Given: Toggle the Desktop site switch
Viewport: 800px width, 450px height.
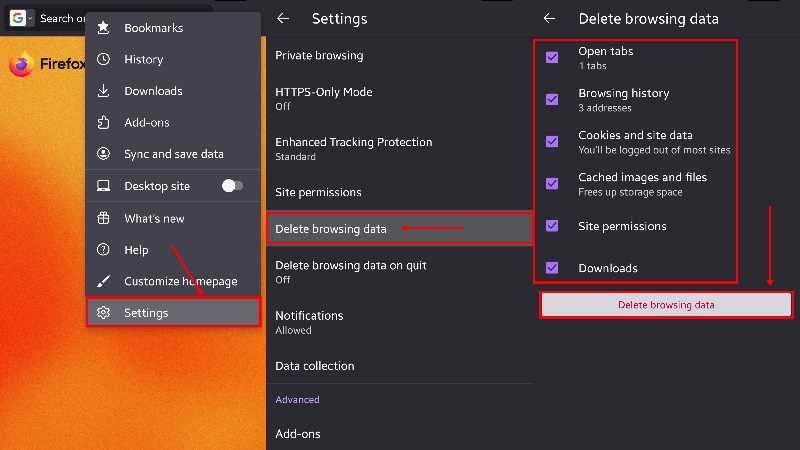Looking at the screenshot, I should 232,186.
